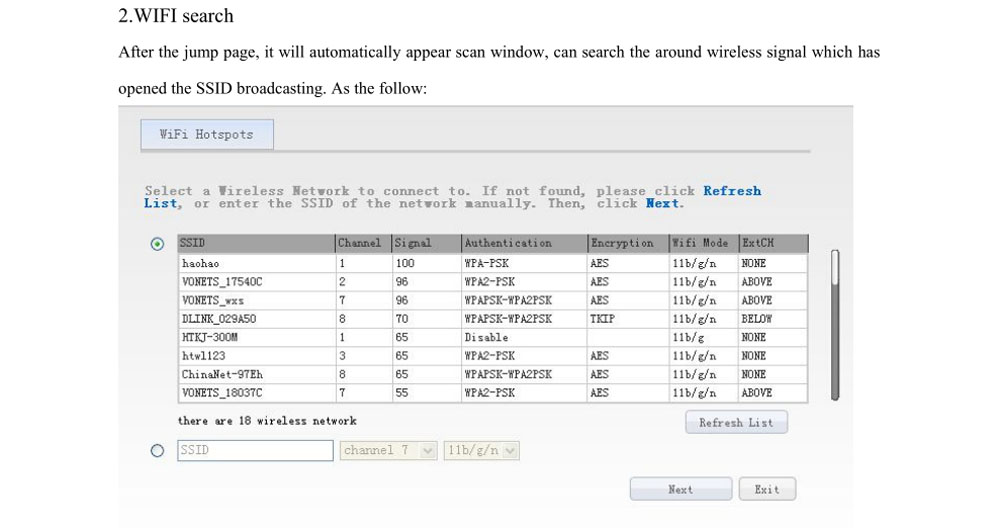
Task: Select the SSID list radio button
Action: tap(157, 244)
